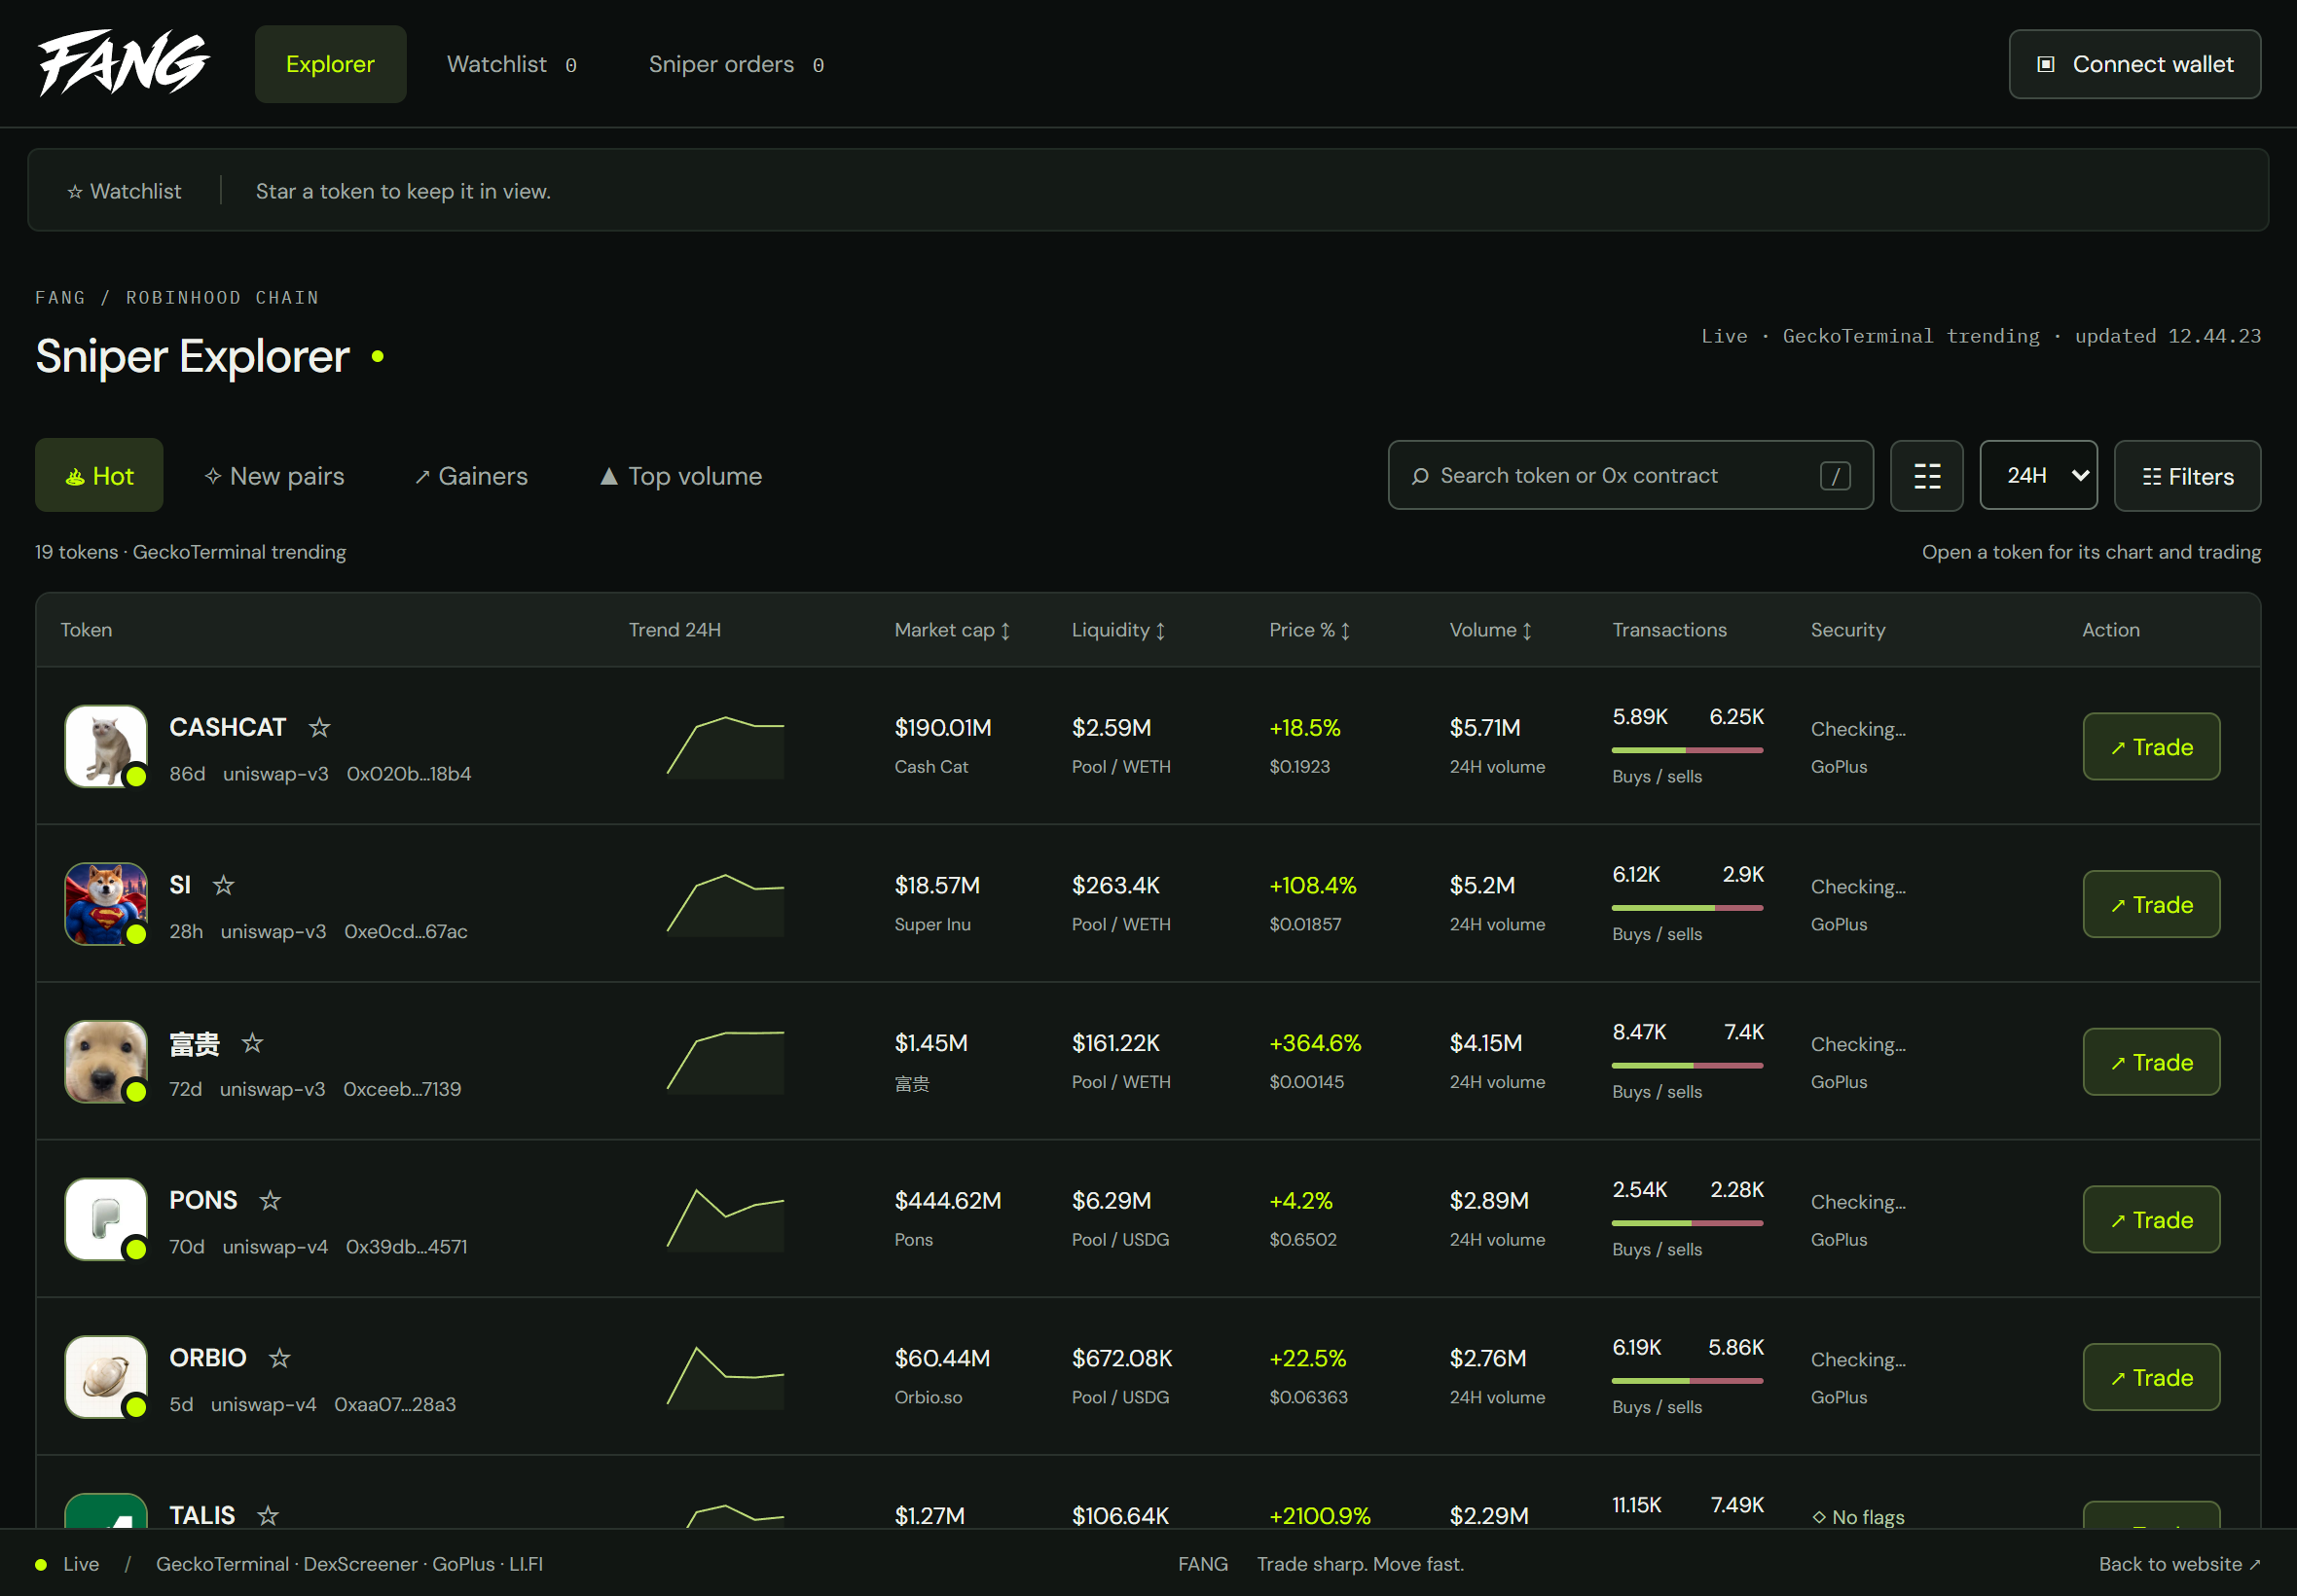The image size is (2297, 1596).
Task: Click the TALIS No flags security status
Action: pyautogui.click(x=1858, y=1517)
